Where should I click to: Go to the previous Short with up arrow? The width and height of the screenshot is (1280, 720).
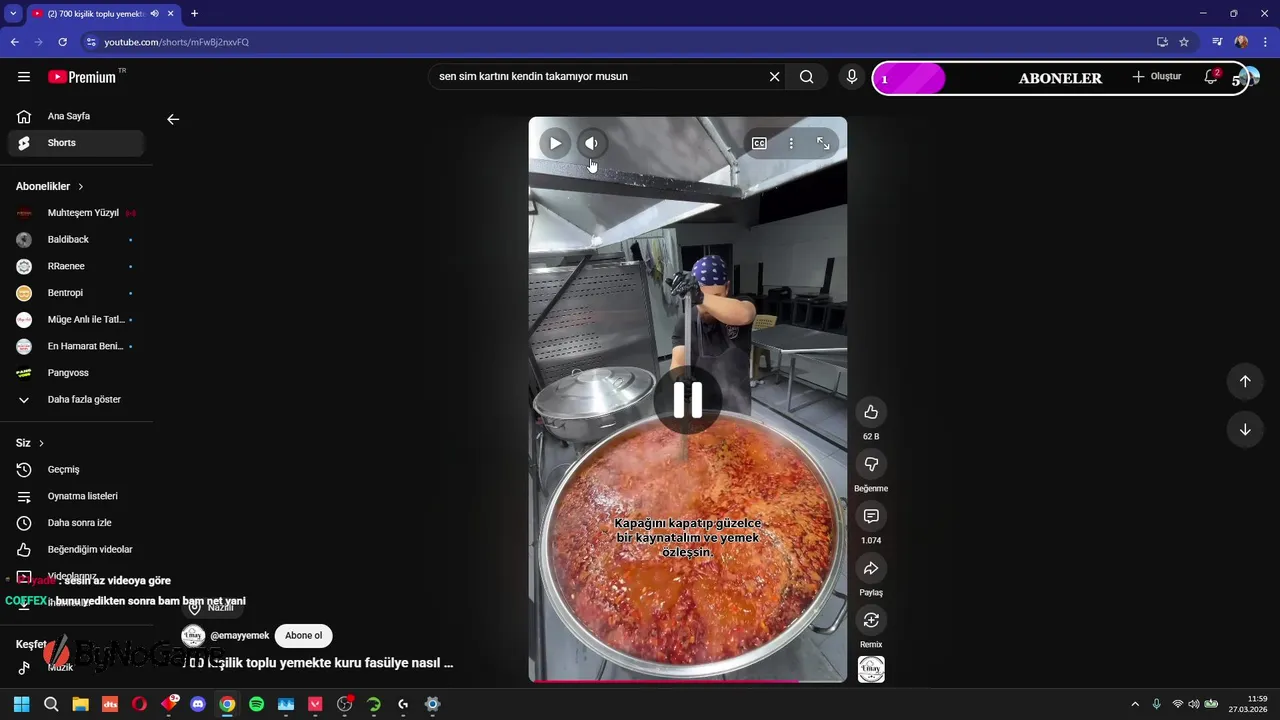pos(1245,381)
